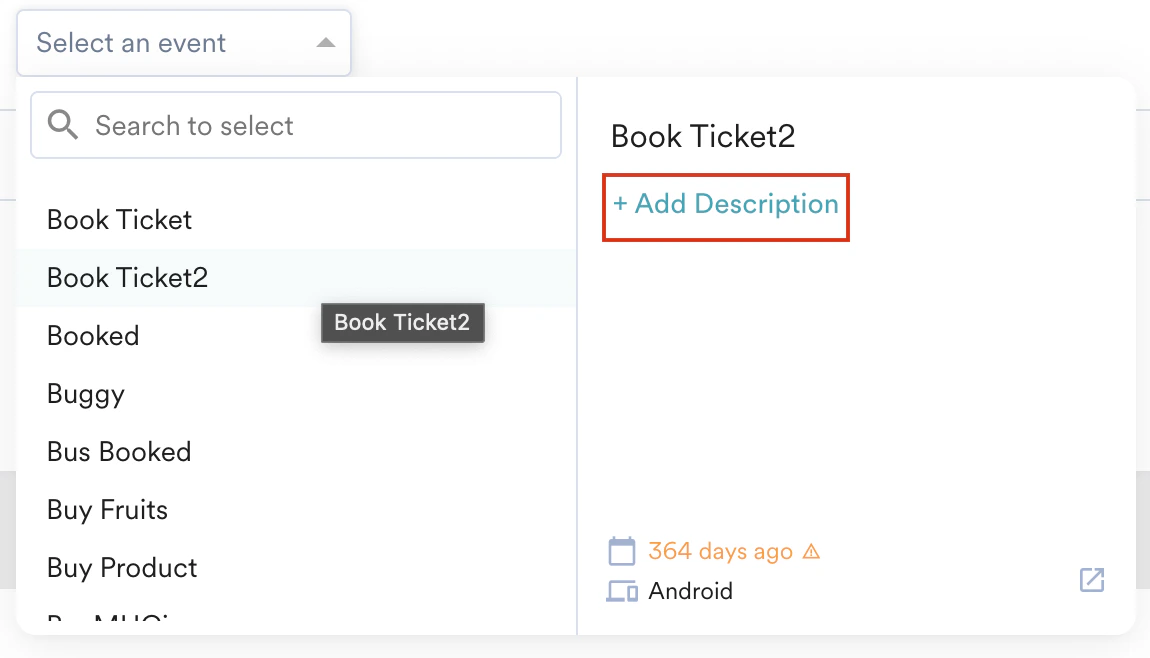Click the "364 days ago" last-seen text
This screenshot has width=1150, height=658.
coord(720,551)
